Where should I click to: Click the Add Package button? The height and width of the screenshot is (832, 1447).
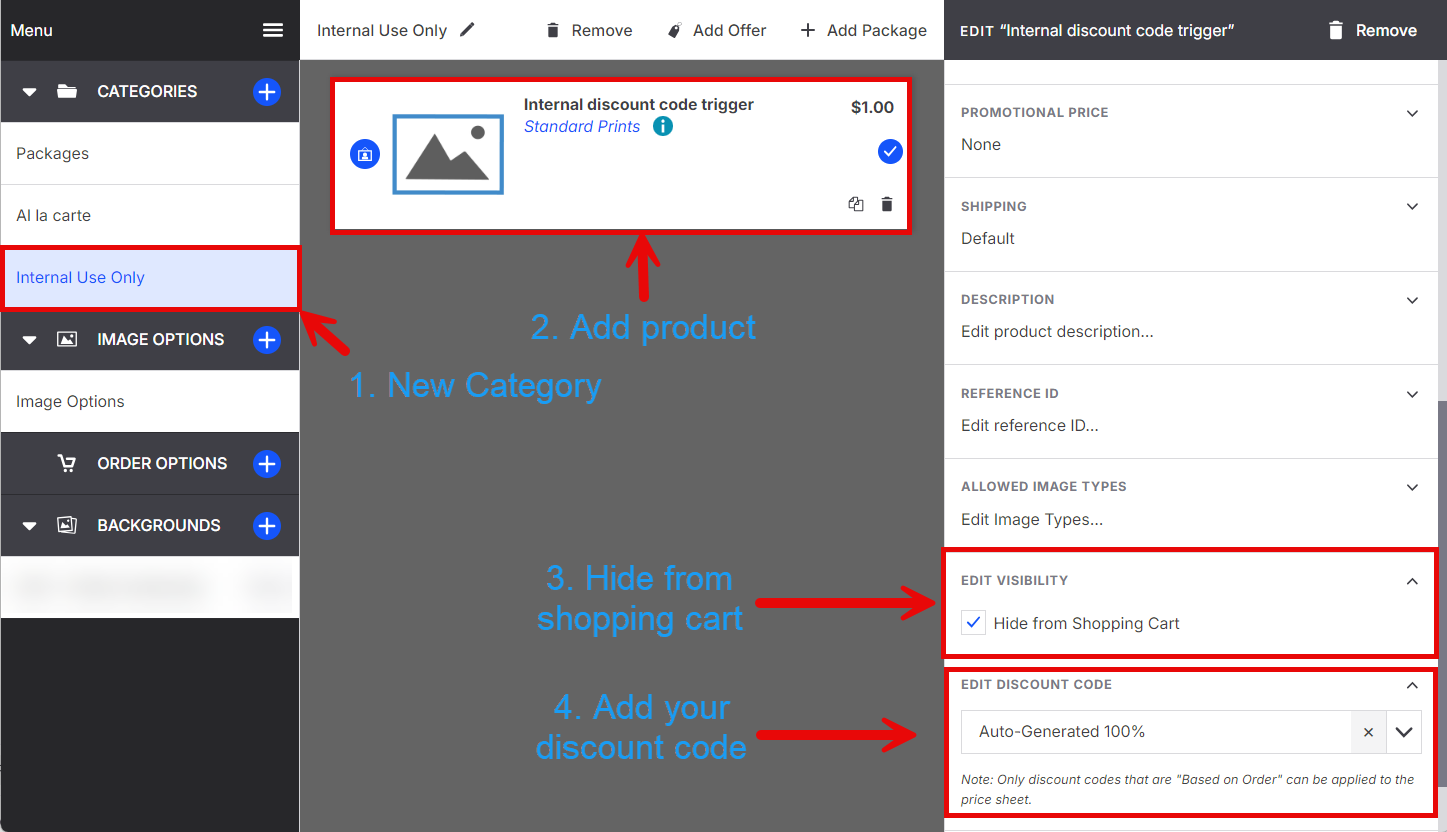coord(864,30)
